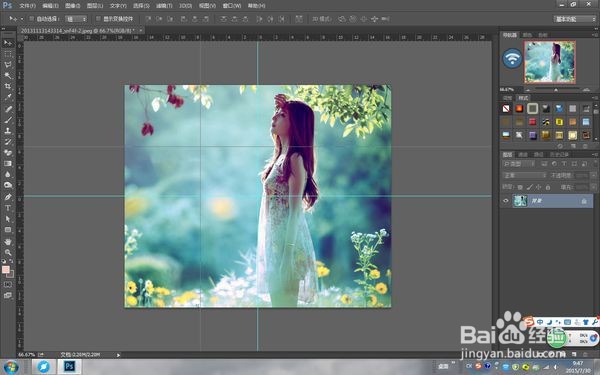Select the Eraser tool
Screen dimensions: 600x375
pos(8,152)
